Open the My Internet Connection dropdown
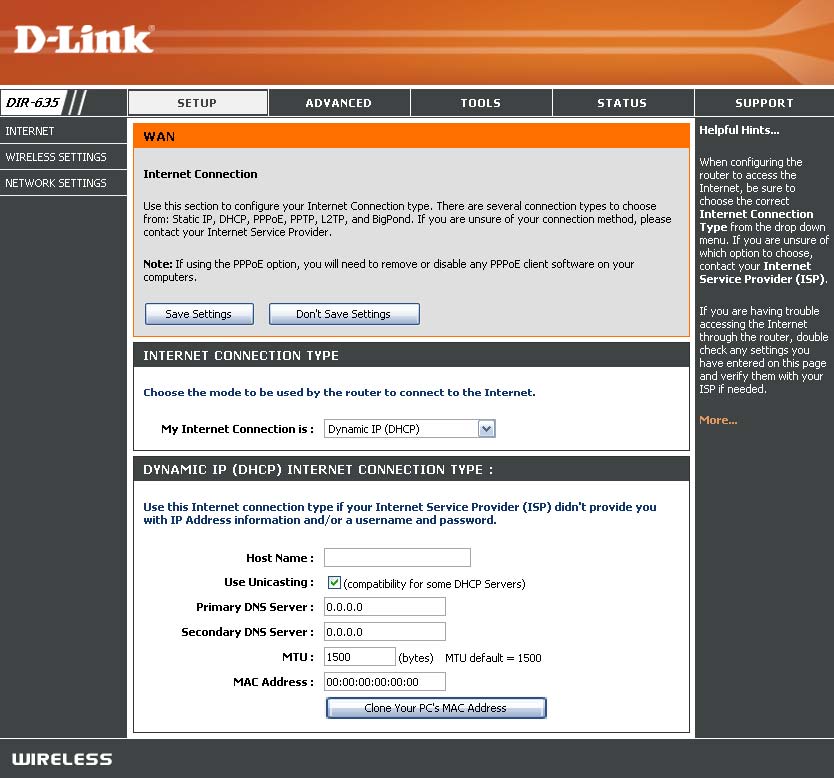 click(x=410, y=429)
